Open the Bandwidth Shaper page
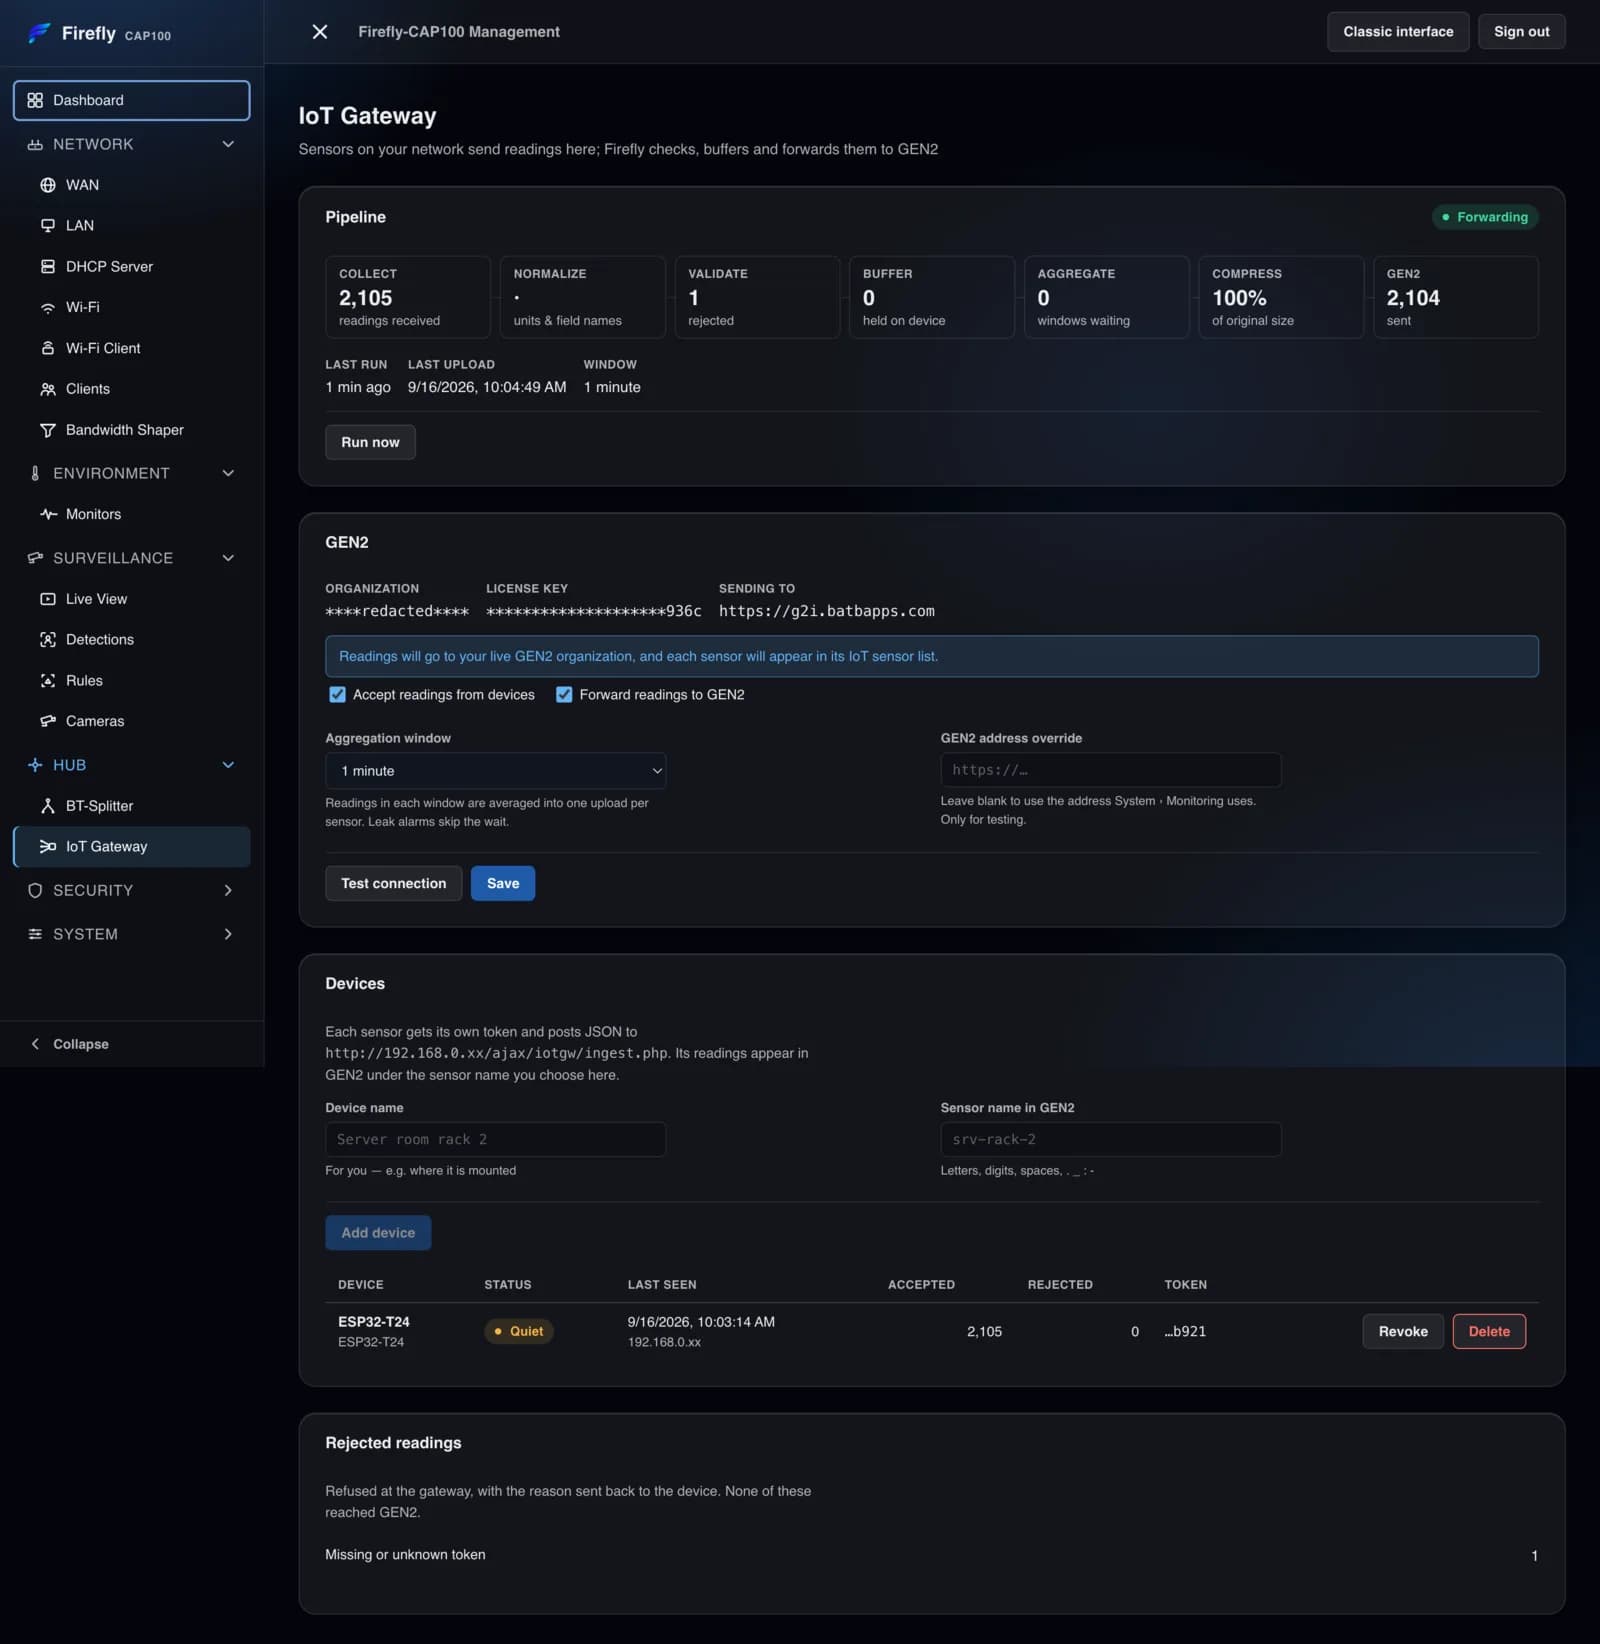The height and width of the screenshot is (1644, 1600). pyautogui.click(x=131, y=430)
